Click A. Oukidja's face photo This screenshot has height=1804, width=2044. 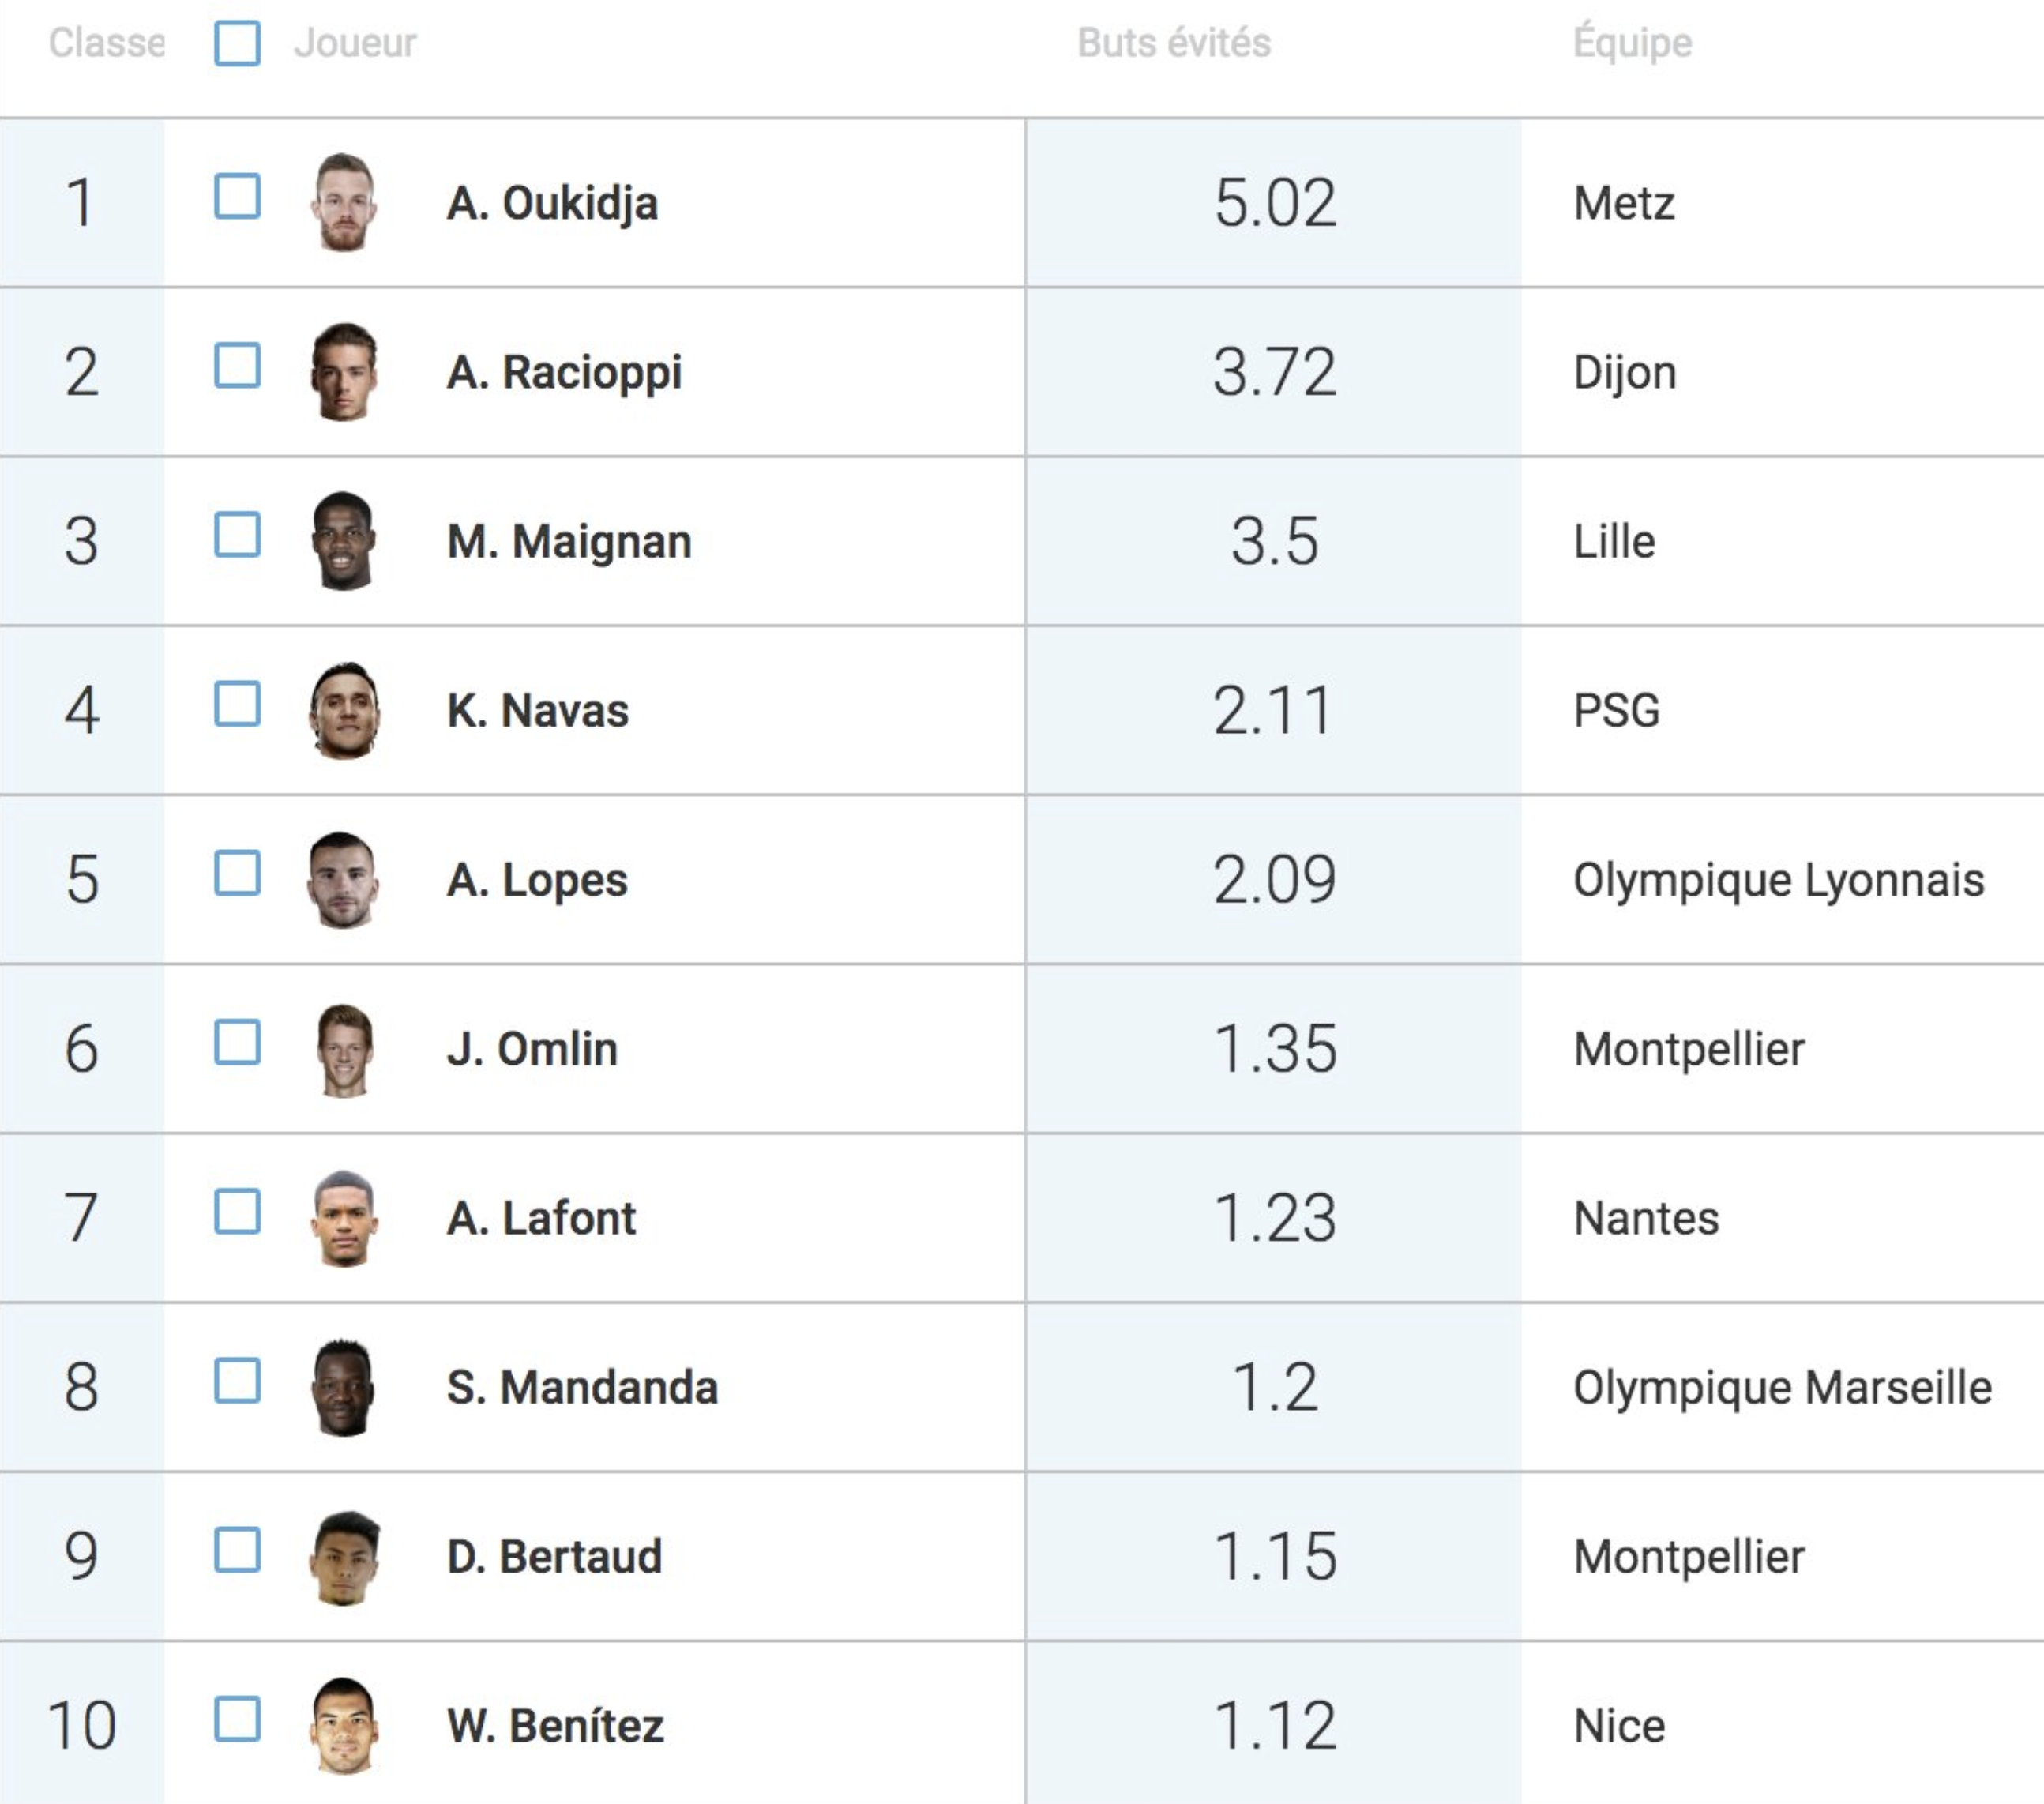tap(344, 202)
